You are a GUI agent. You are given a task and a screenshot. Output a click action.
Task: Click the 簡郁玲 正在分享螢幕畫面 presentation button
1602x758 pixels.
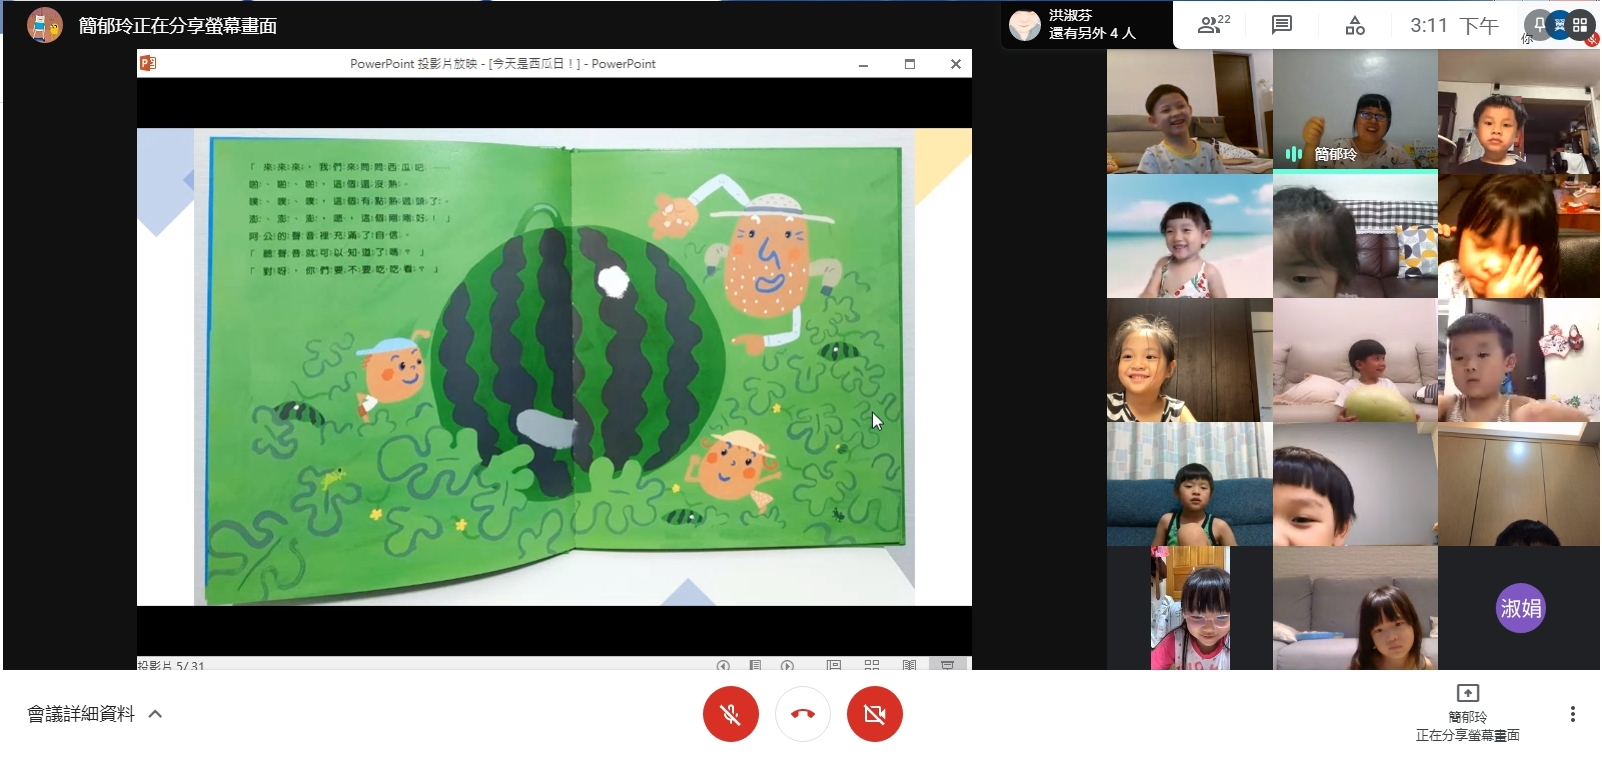(x=1467, y=714)
